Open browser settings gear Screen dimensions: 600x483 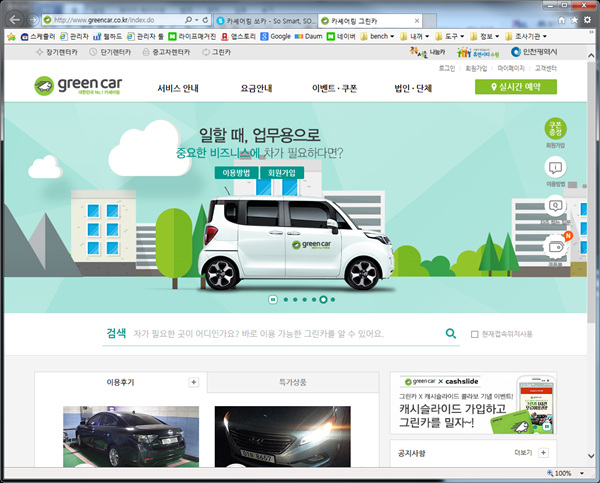[x=587, y=20]
